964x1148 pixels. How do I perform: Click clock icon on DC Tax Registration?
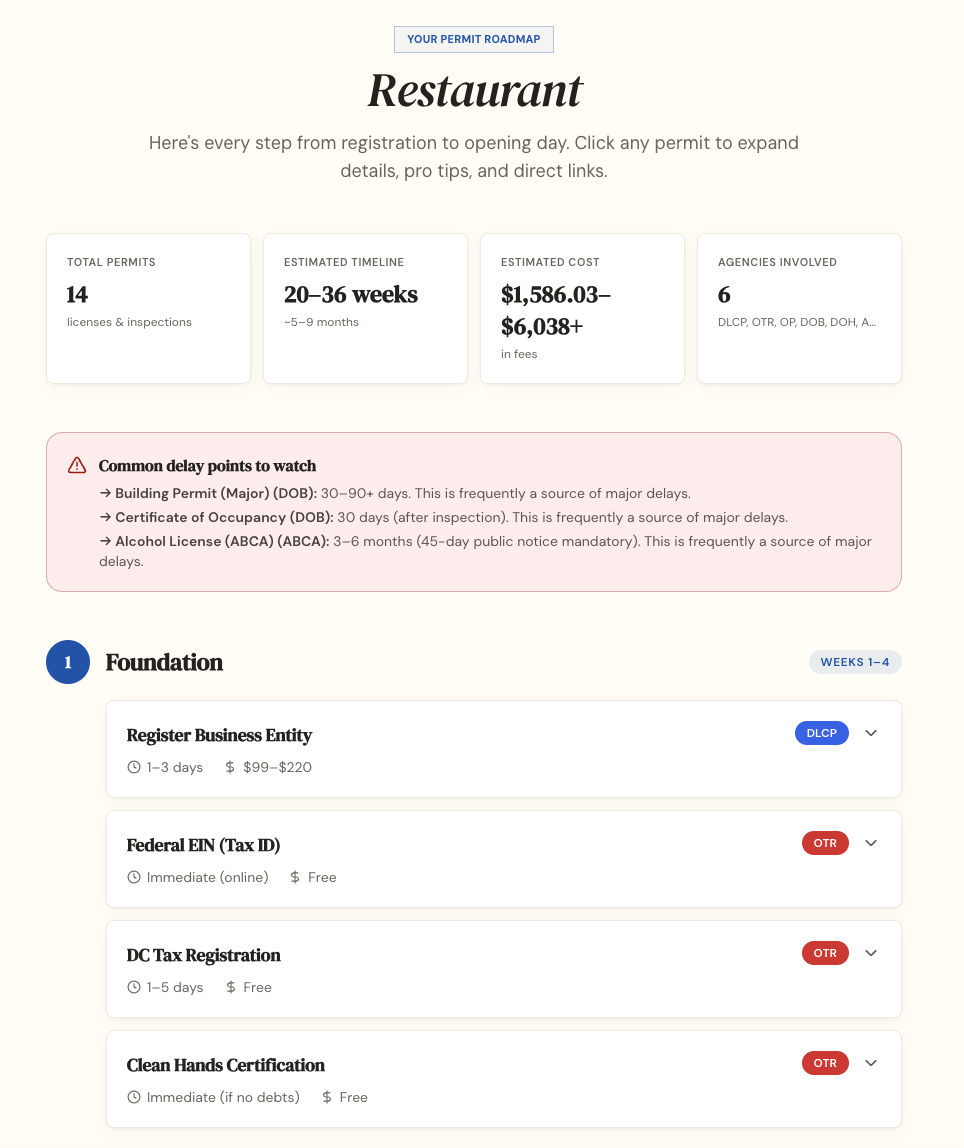click(134, 987)
